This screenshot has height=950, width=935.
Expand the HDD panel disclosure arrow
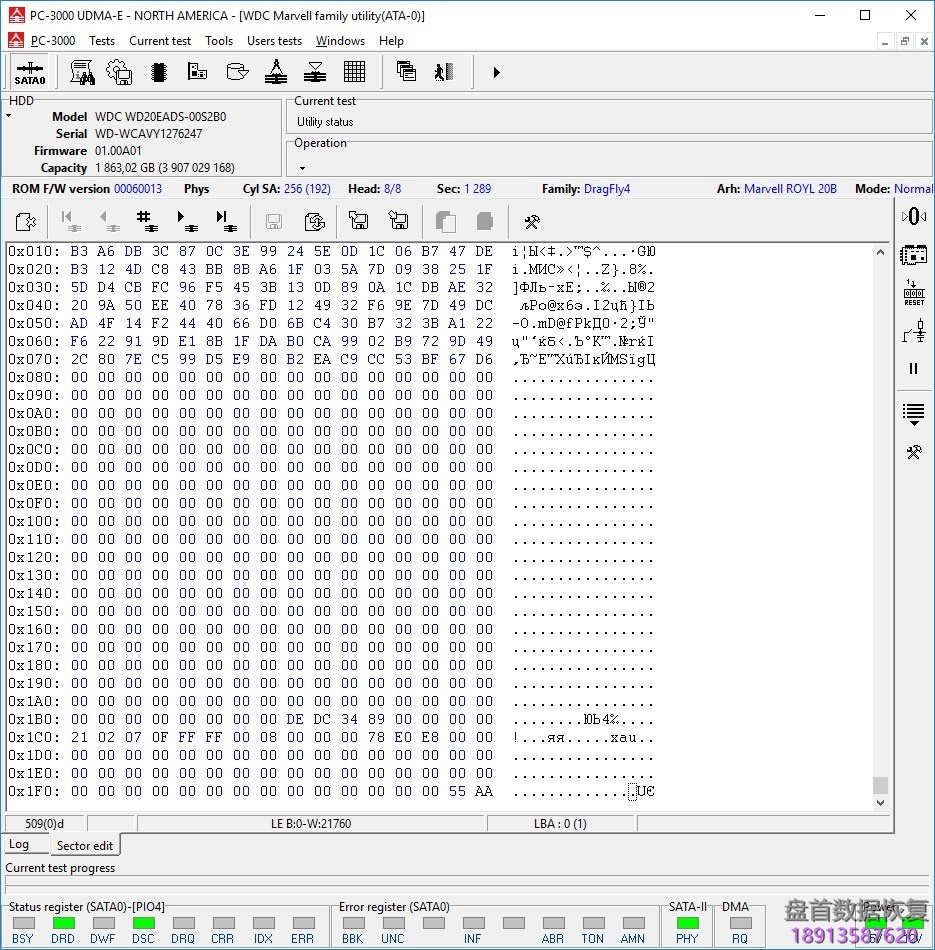pyautogui.click(x=9, y=116)
